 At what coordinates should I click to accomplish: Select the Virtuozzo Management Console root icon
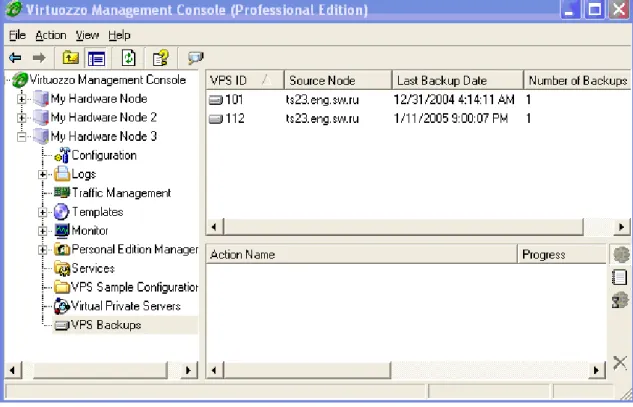click(20, 80)
